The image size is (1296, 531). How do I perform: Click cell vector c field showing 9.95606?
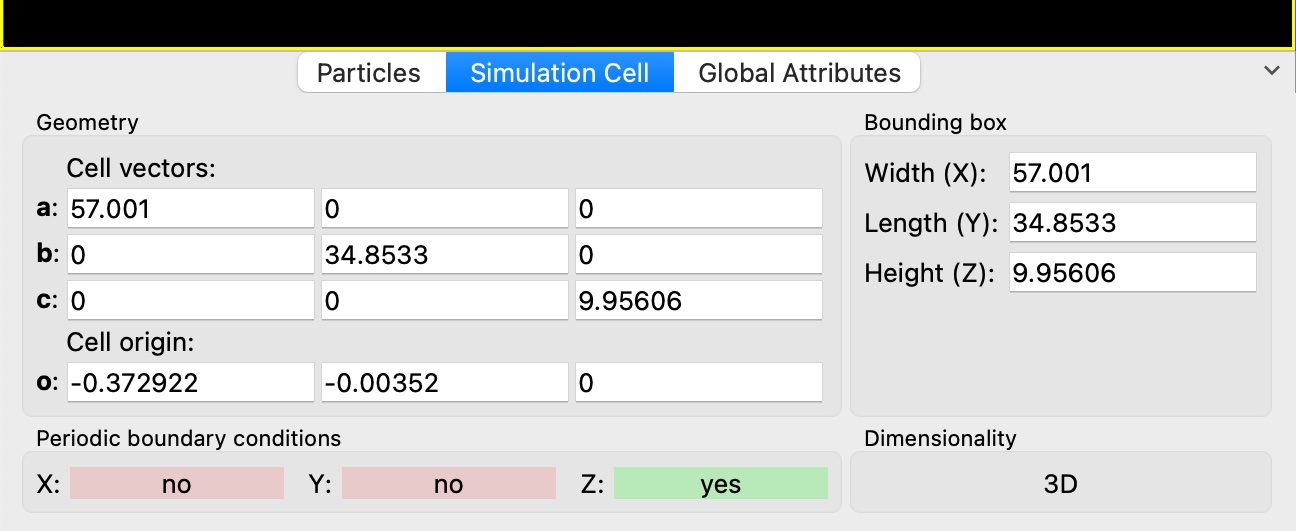click(x=698, y=300)
